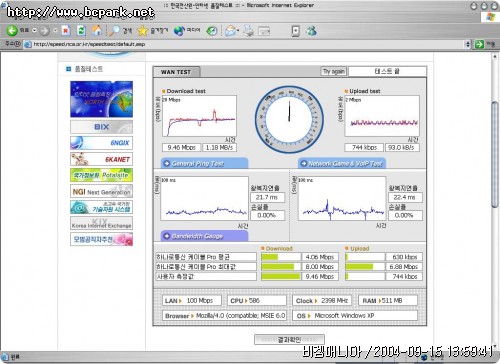The height and width of the screenshot is (364, 500).
Task: Click the Refresh page icon
Action: (81, 31)
